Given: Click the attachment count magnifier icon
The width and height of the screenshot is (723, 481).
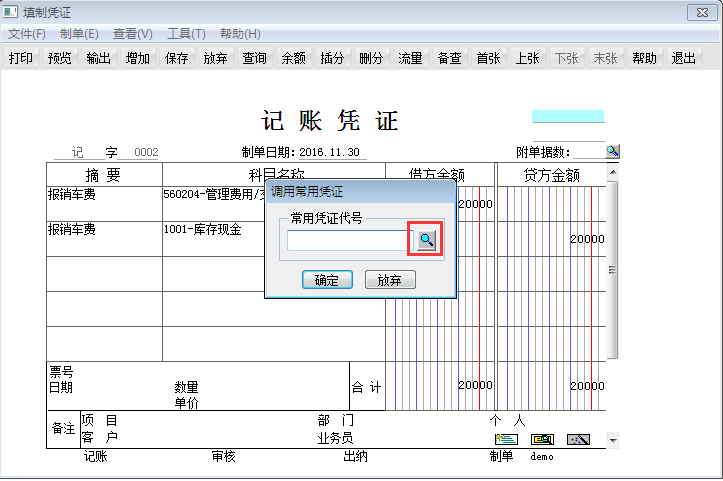Looking at the screenshot, I should [613, 151].
